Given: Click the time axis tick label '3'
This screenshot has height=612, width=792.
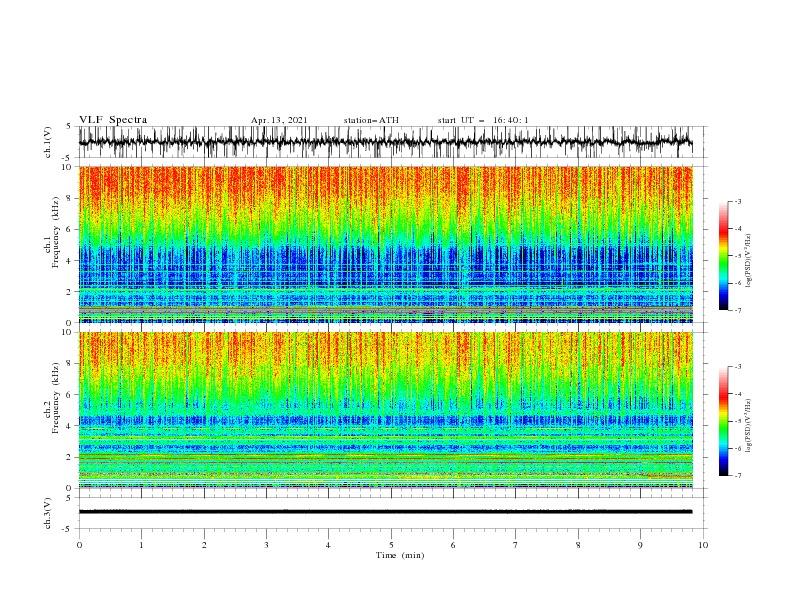Looking at the screenshot, I should (266, 545).
